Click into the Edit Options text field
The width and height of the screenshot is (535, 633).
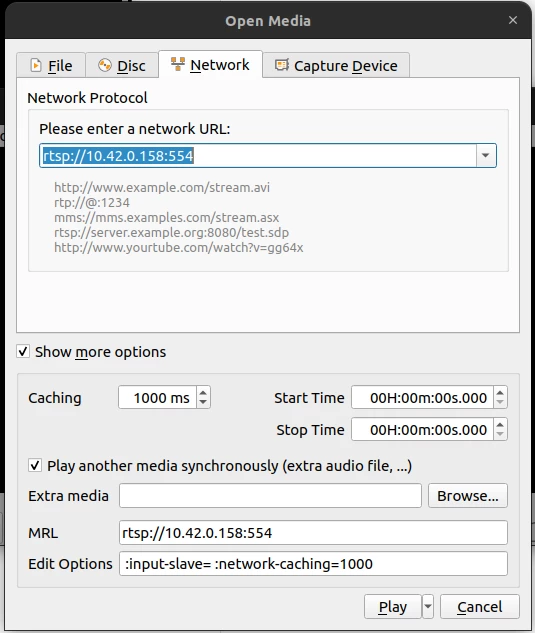(x=313, y=564)
